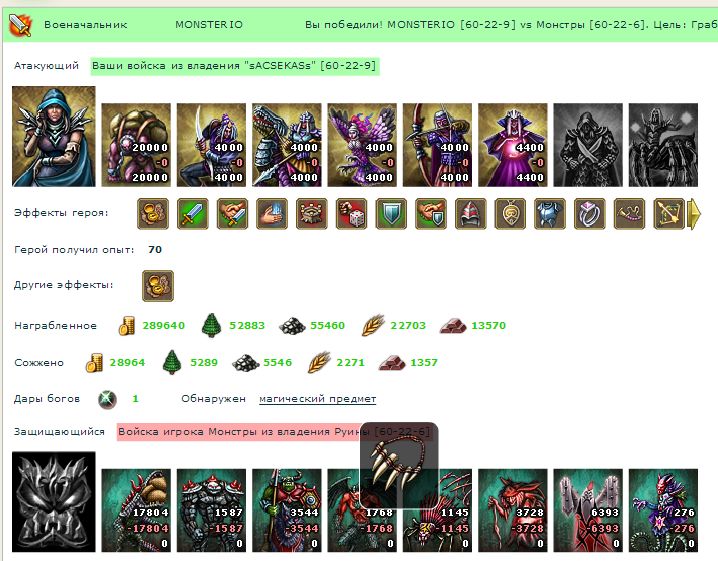
Task: Select the castle fortress effect icon
Action: coord(312,213)
